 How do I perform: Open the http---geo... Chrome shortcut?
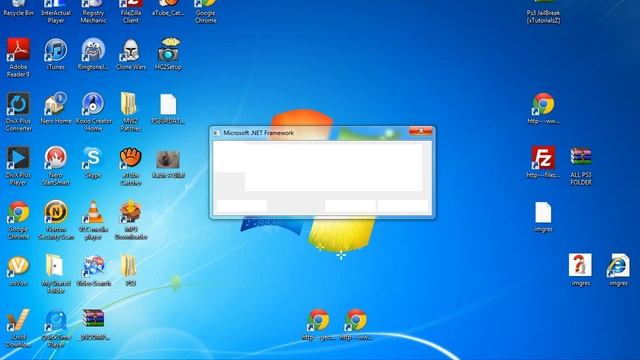coord(318,320)
